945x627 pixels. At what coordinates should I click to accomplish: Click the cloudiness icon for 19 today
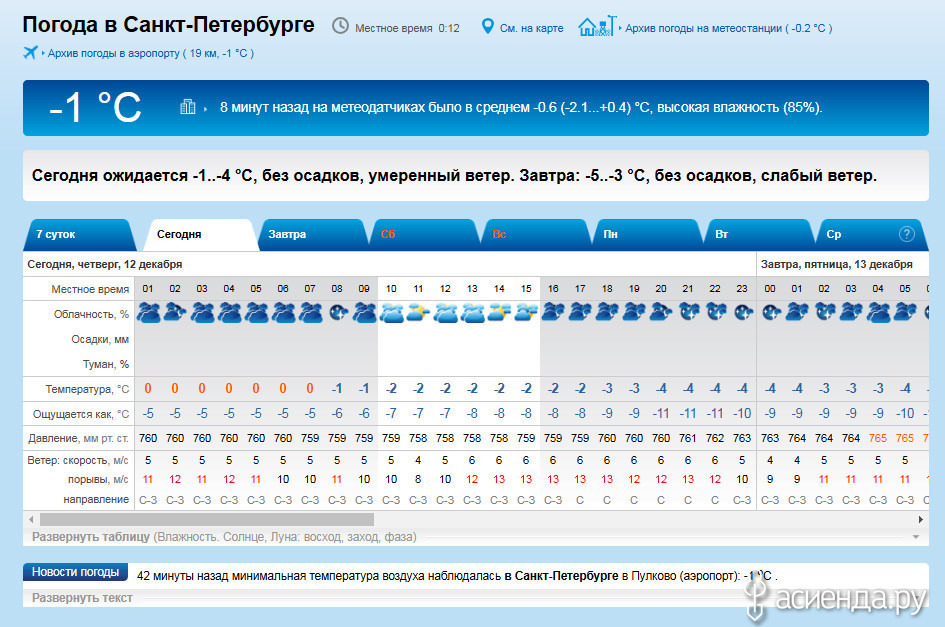[x=634, y=313]
